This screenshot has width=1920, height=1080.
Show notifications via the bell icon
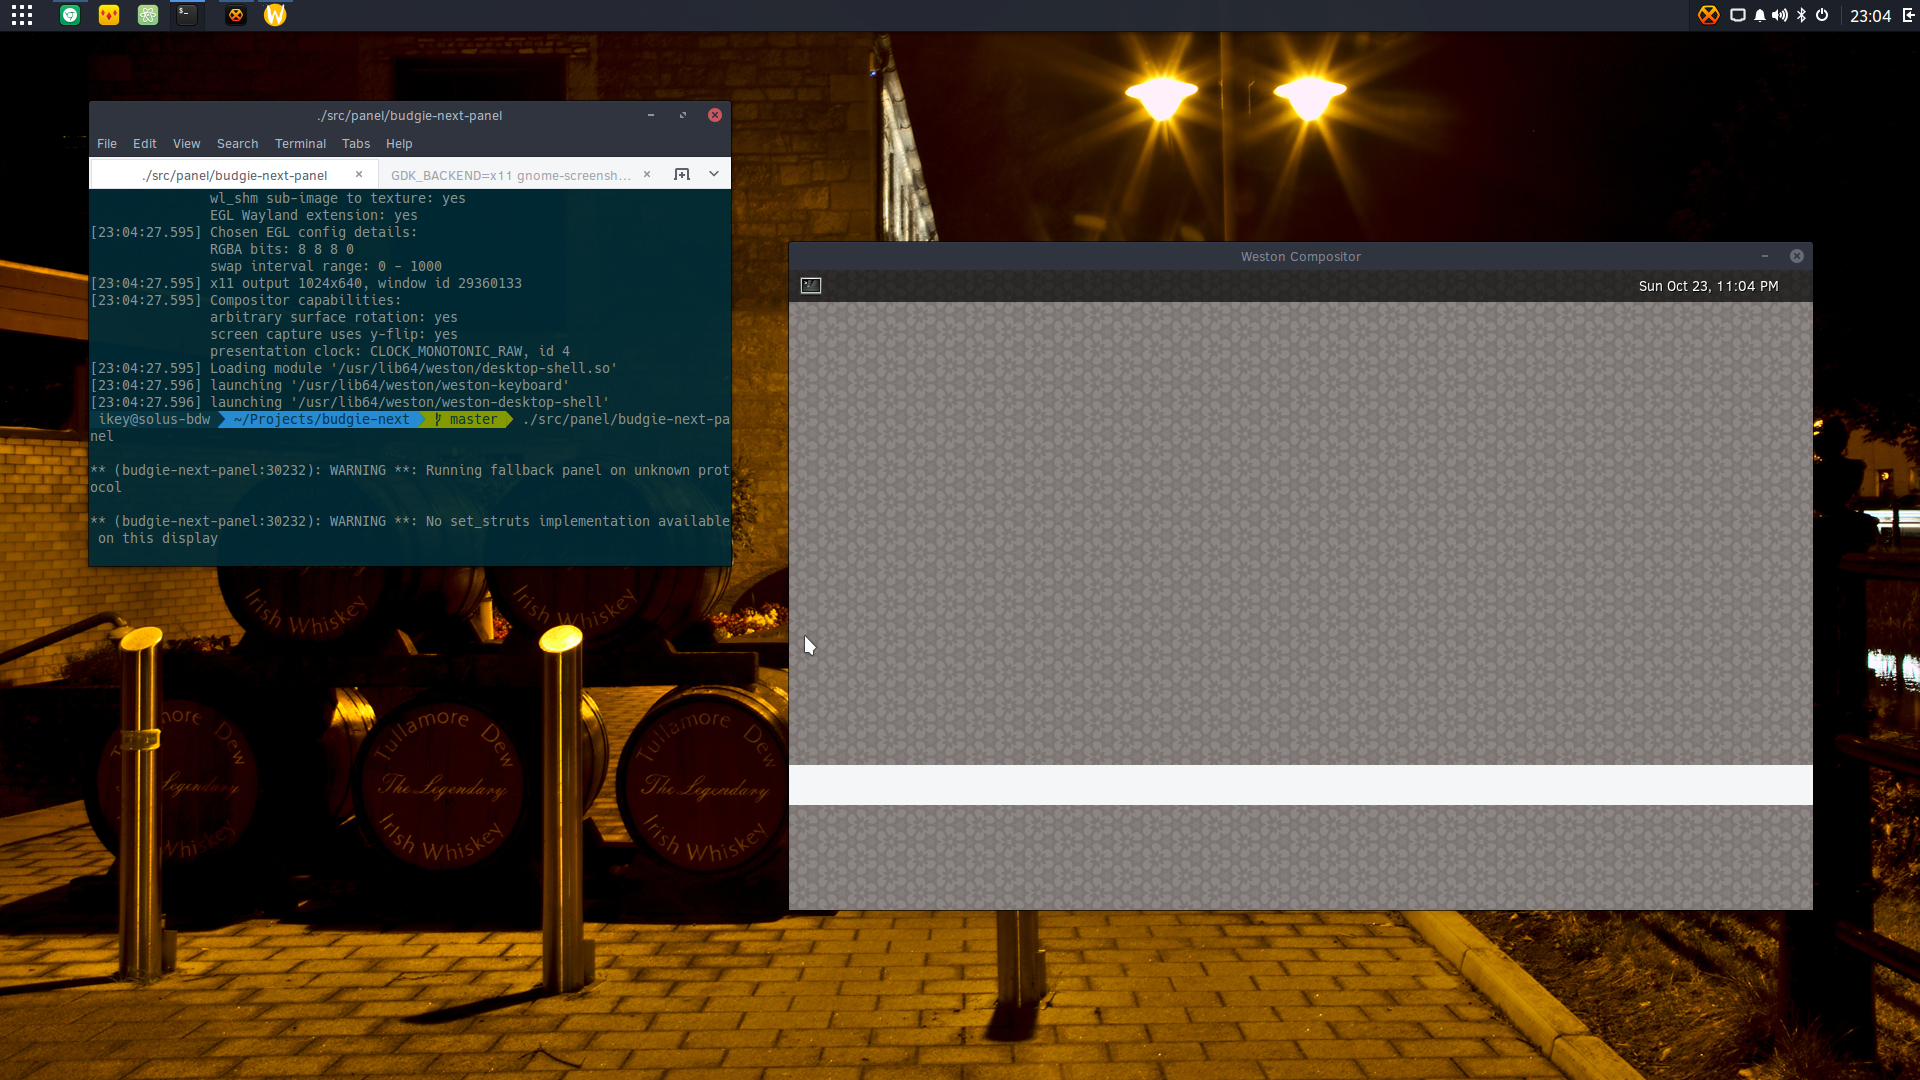(x=1760, y=15)
